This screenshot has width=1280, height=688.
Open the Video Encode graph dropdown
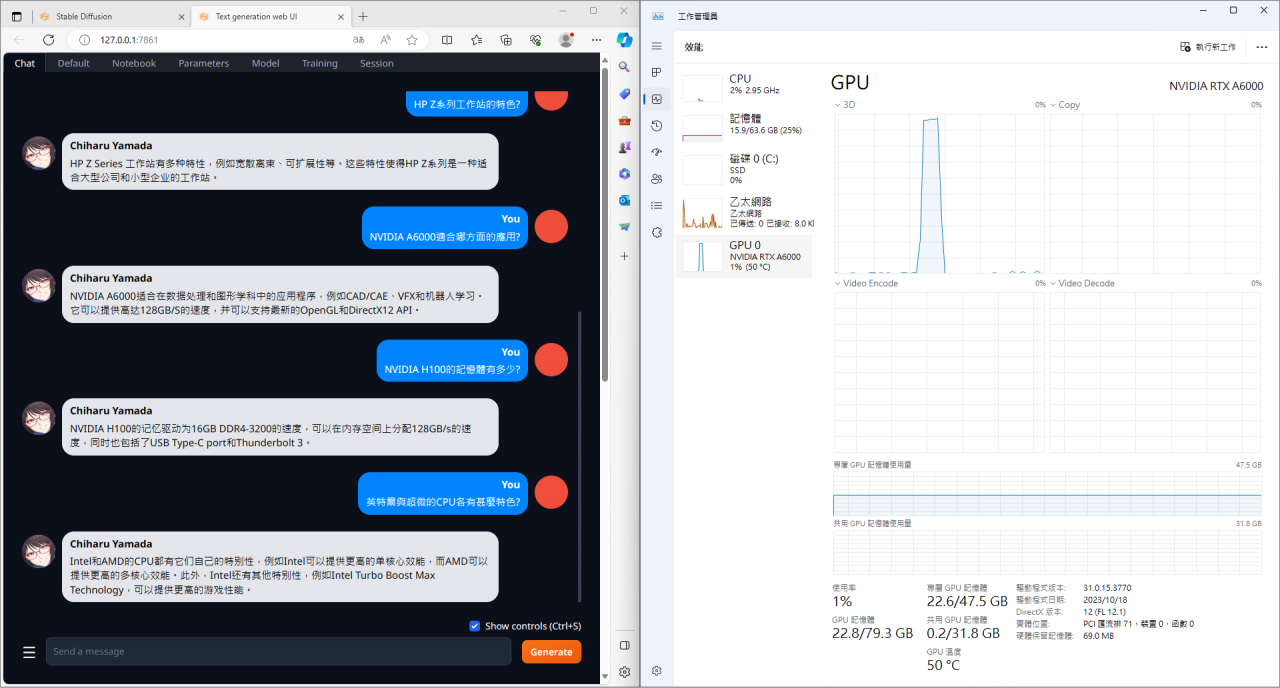click(x=838, y=283)
